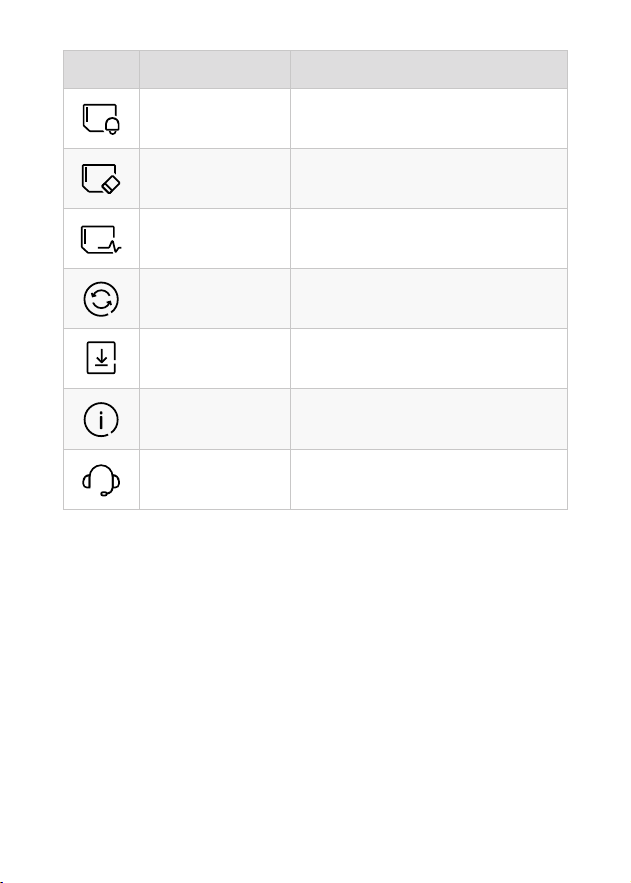Click the empty middle cell beside download icon
This screenshot has height=883, width=631.
tap(215, 359)
